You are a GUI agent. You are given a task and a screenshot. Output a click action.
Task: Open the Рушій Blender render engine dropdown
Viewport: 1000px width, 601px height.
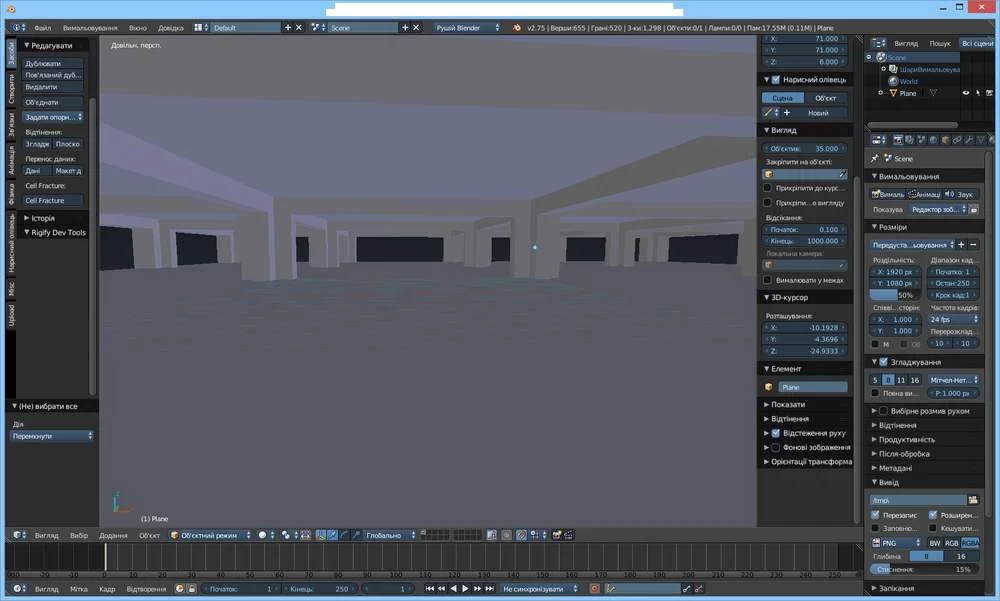[x=467, y=27]
